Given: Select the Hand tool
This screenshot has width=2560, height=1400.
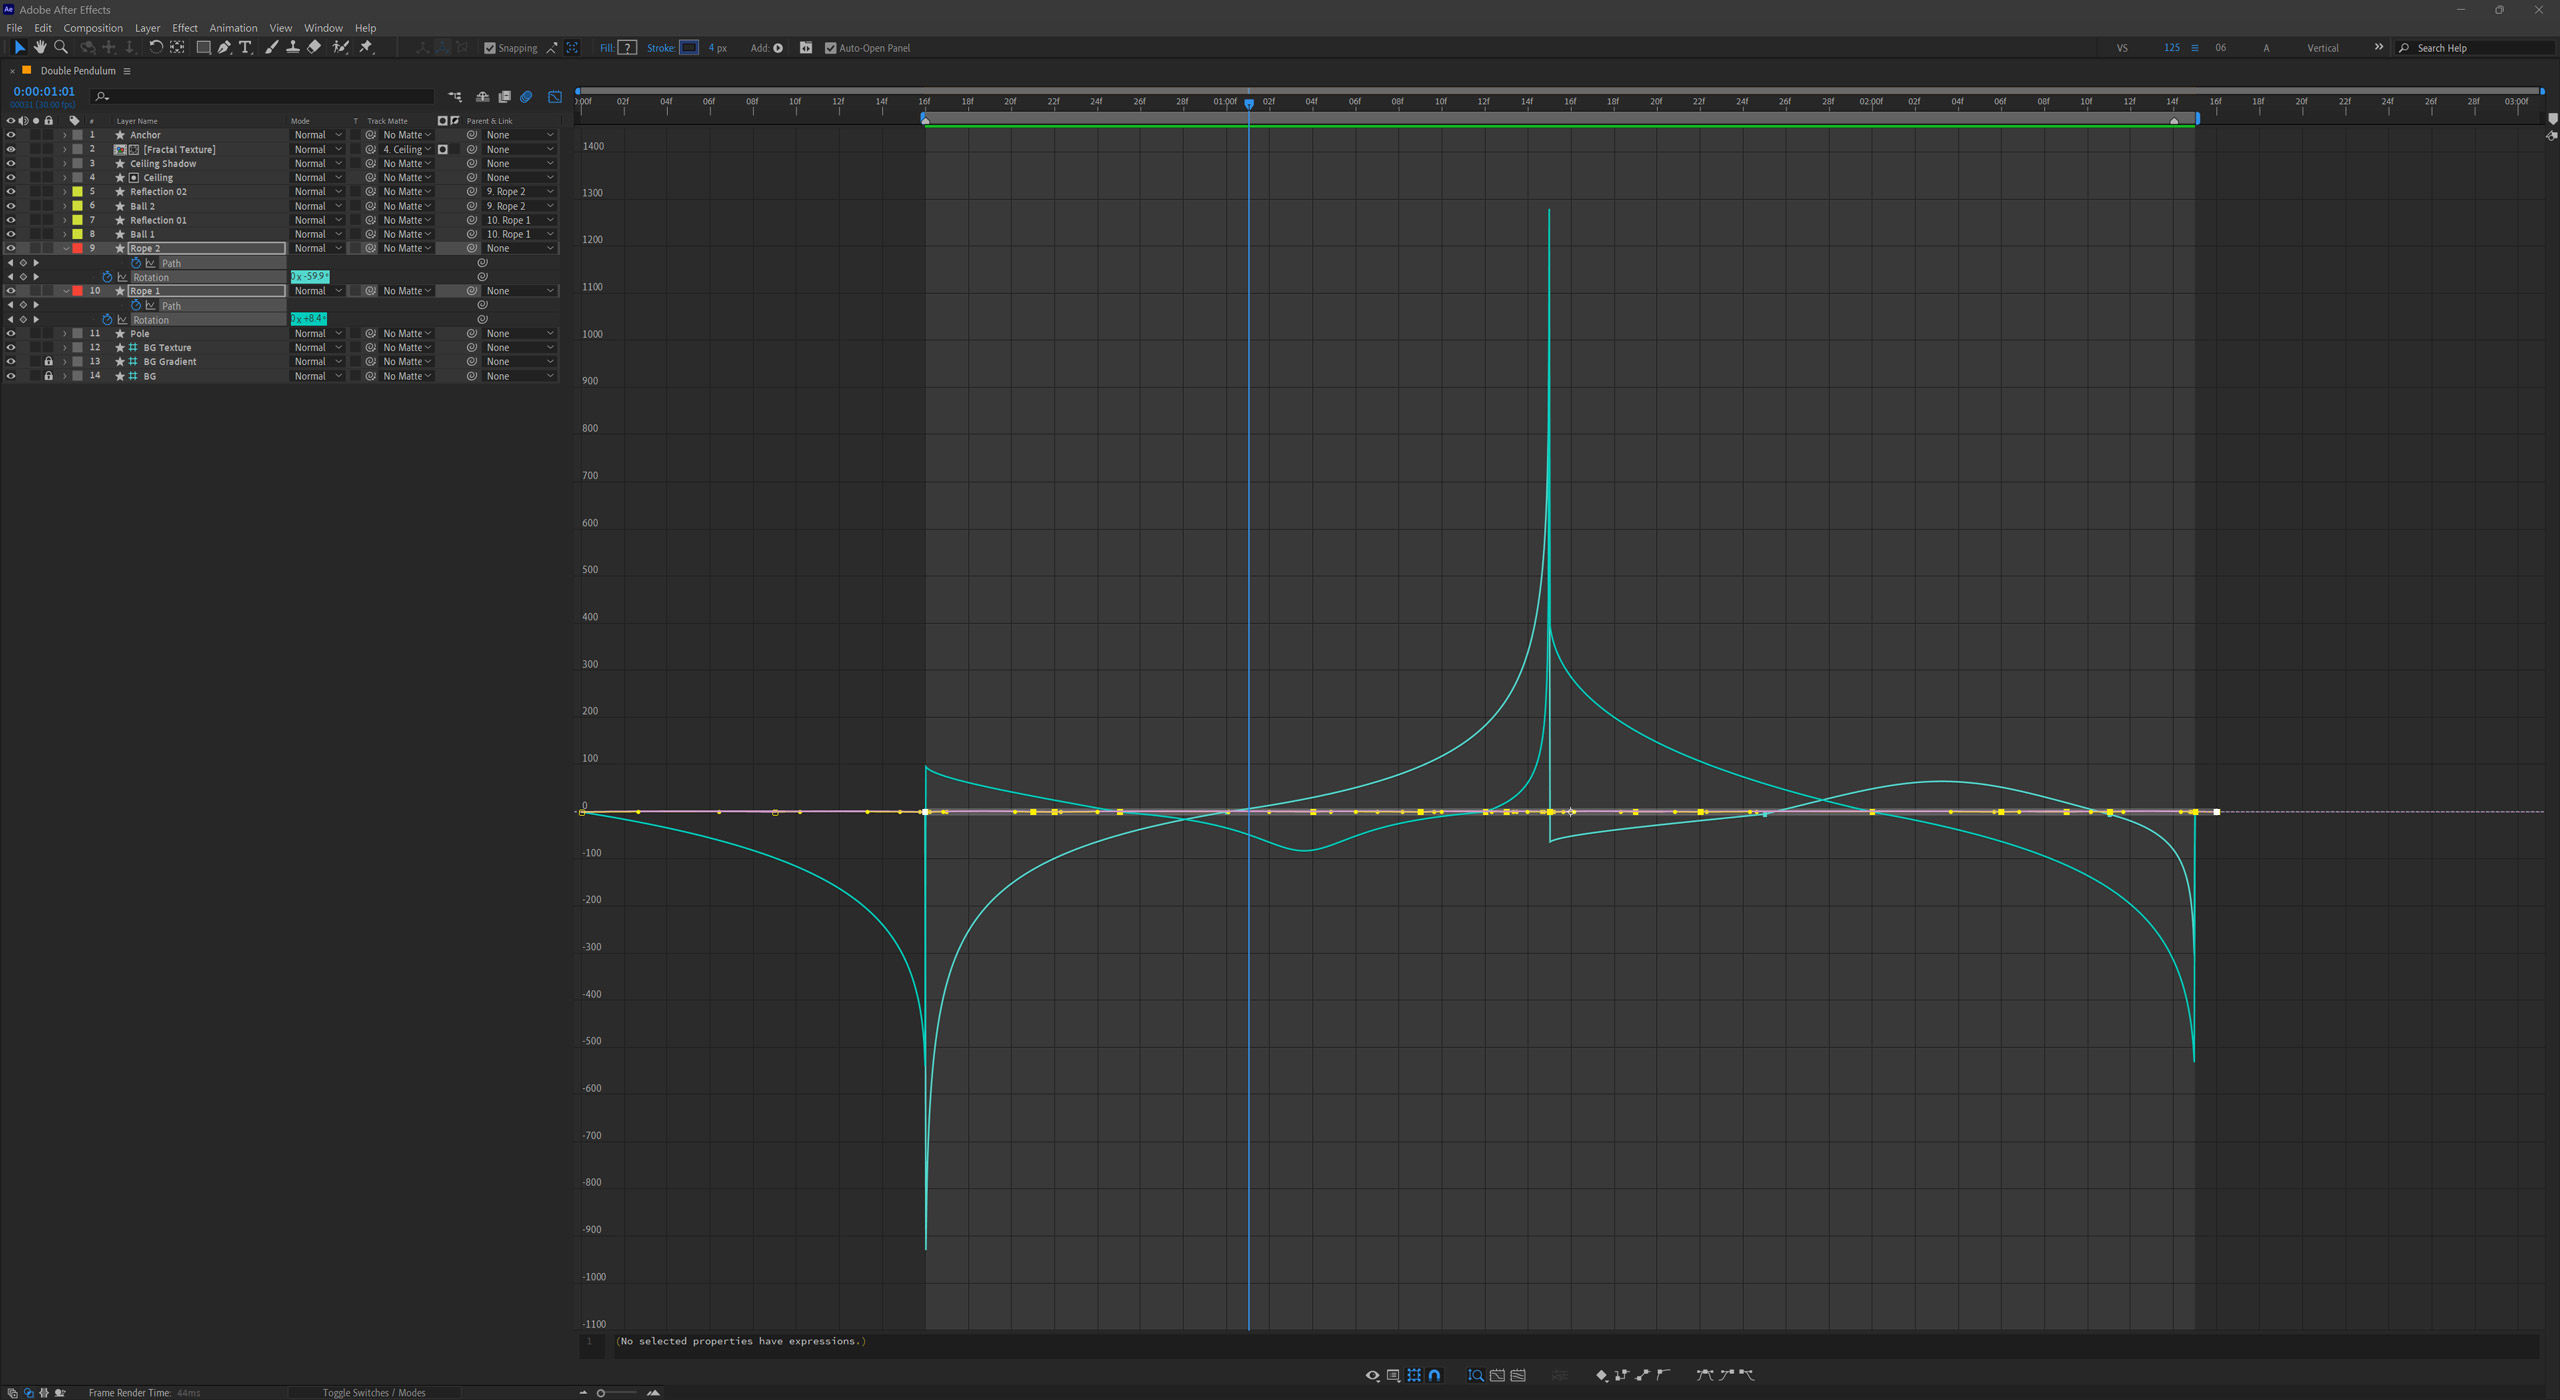Looking at the screenshot, I should tap(40, 47).
